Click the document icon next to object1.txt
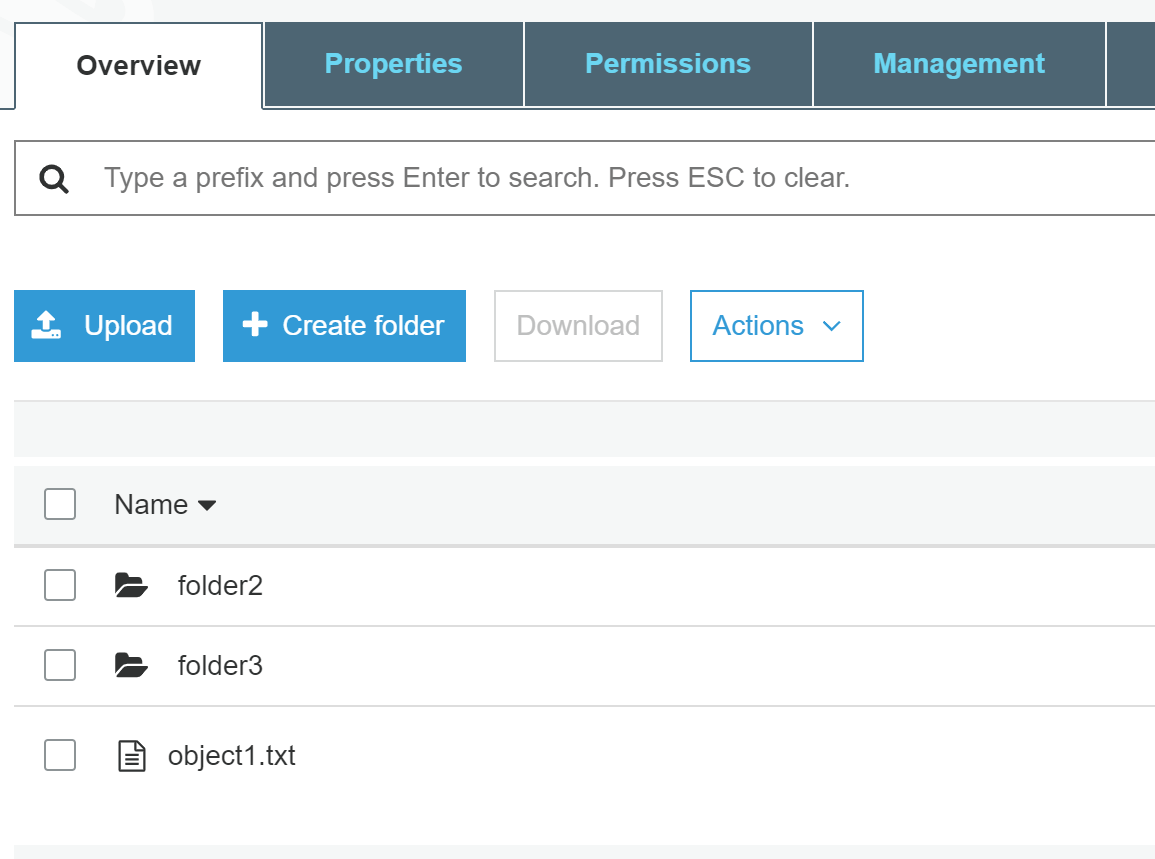The height and width of the screenshot is (859, 1155). click(131, 756)
